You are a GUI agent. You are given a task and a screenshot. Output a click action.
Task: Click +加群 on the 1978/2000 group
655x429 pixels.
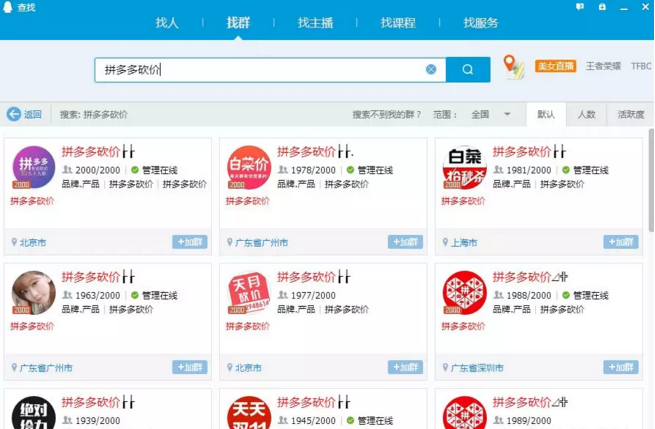(x=406, y=242)
